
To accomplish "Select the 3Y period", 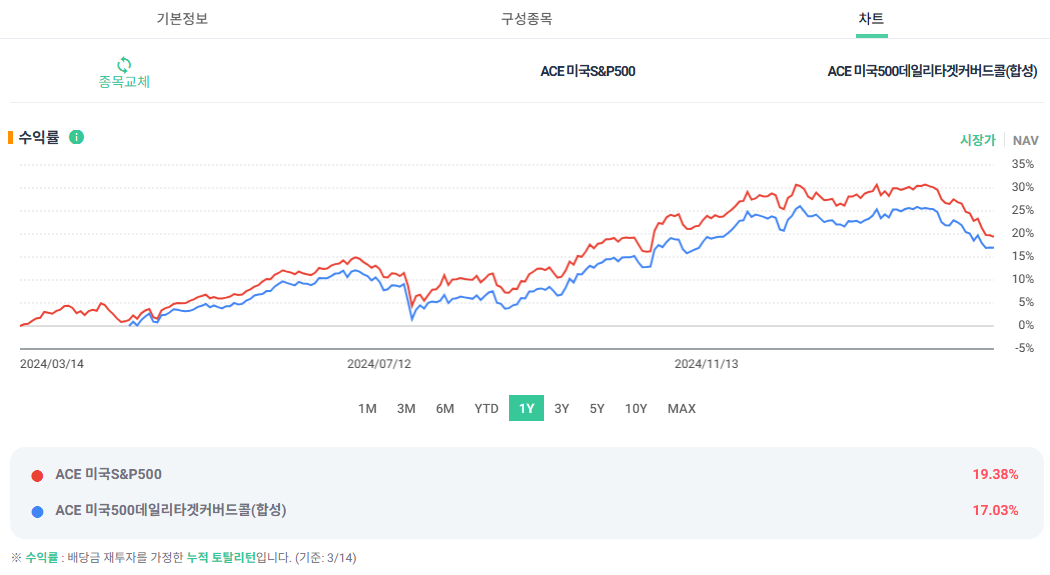I will coord(562,408).
